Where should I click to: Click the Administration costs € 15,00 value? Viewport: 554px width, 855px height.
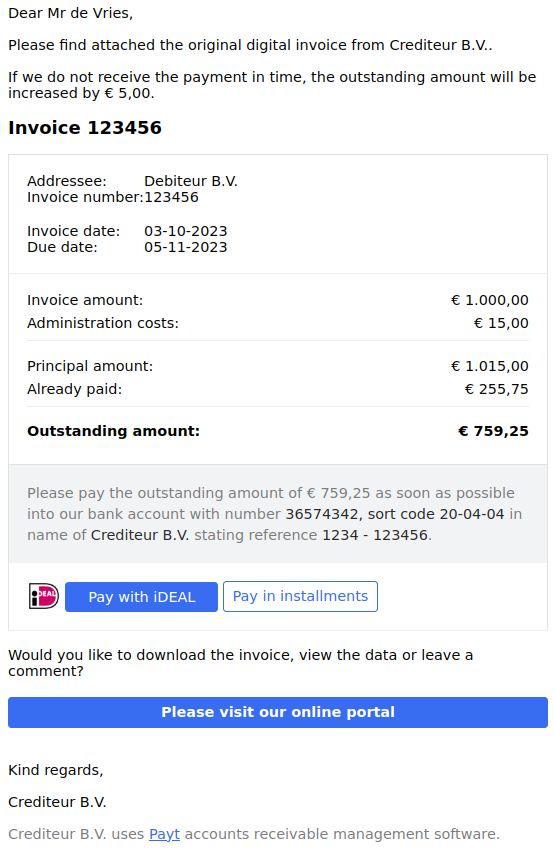tap(501, 323)
